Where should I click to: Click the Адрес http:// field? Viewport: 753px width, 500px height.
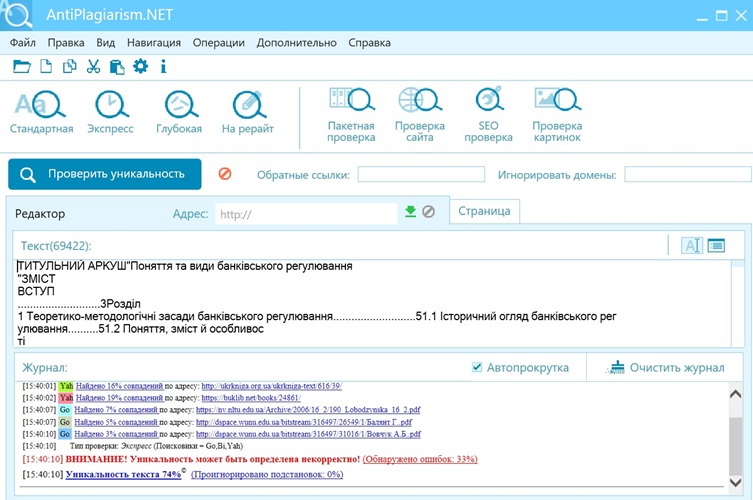[306, 214]
